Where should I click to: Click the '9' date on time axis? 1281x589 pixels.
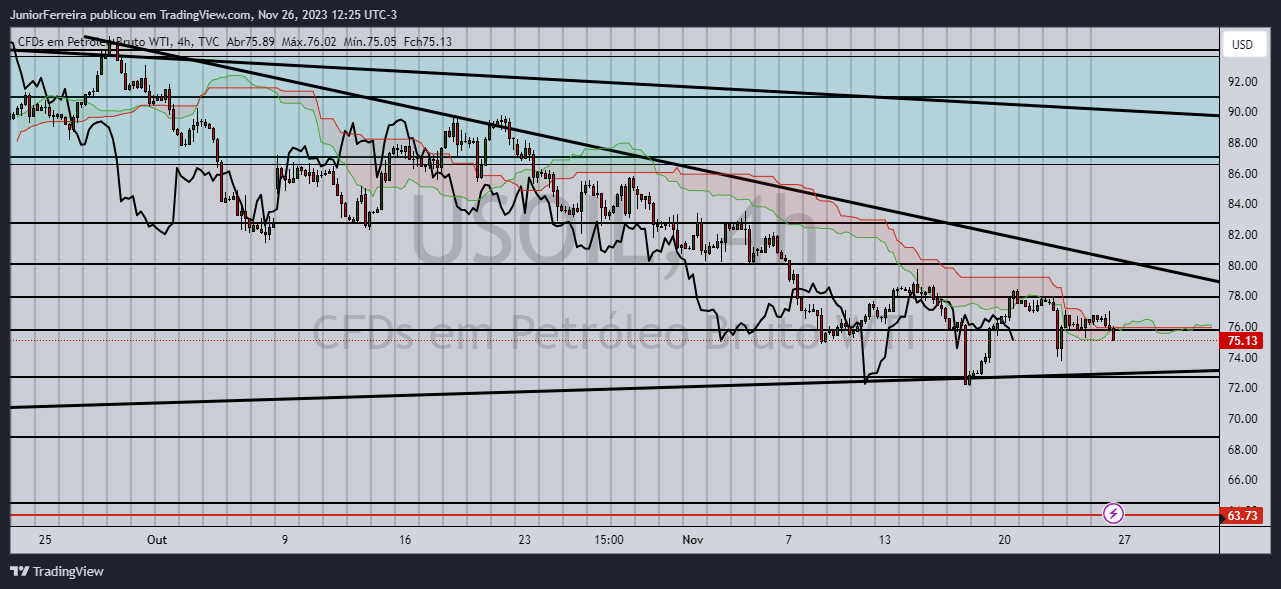coord(284,539)
